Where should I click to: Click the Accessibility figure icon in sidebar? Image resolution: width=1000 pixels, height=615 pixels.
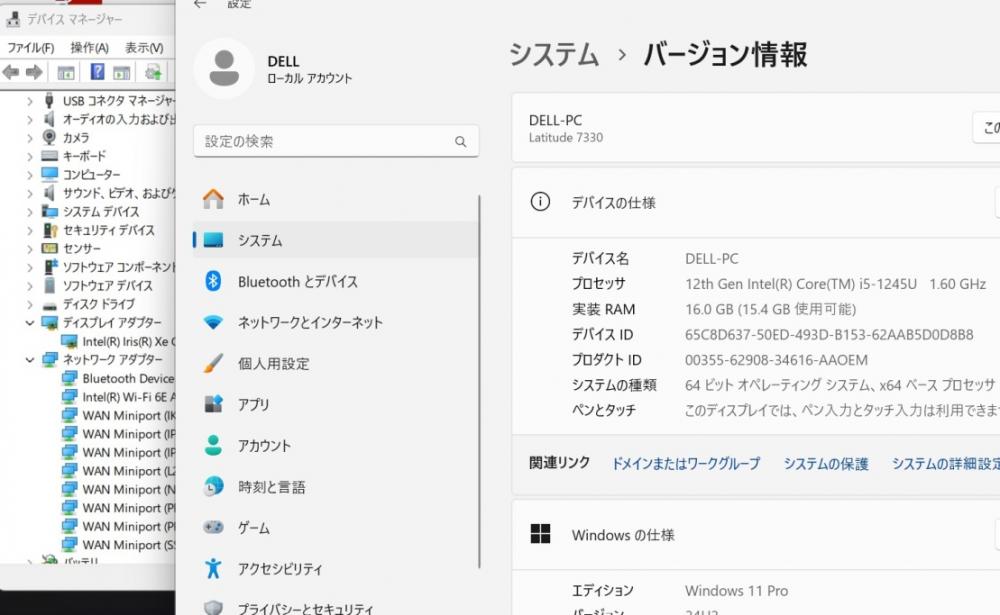(x=214, y=568)
